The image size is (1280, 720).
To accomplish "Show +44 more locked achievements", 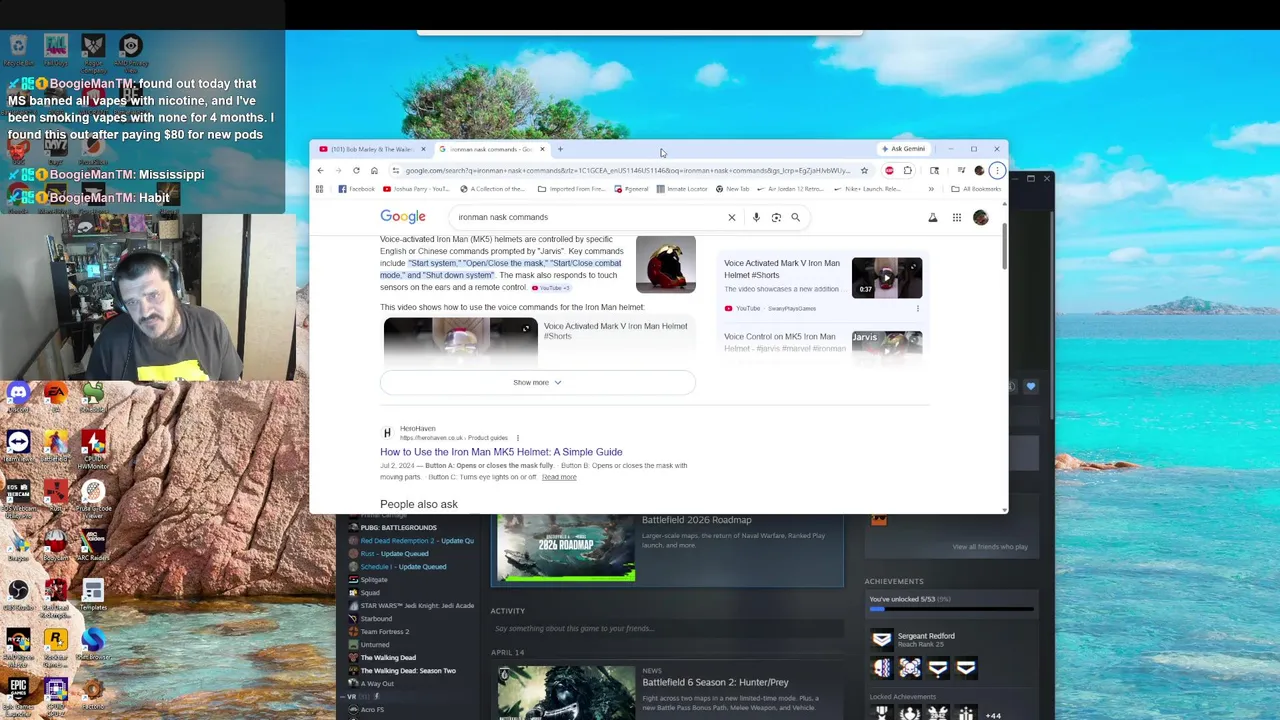I will pyautogui.click(x=993, y=716).
